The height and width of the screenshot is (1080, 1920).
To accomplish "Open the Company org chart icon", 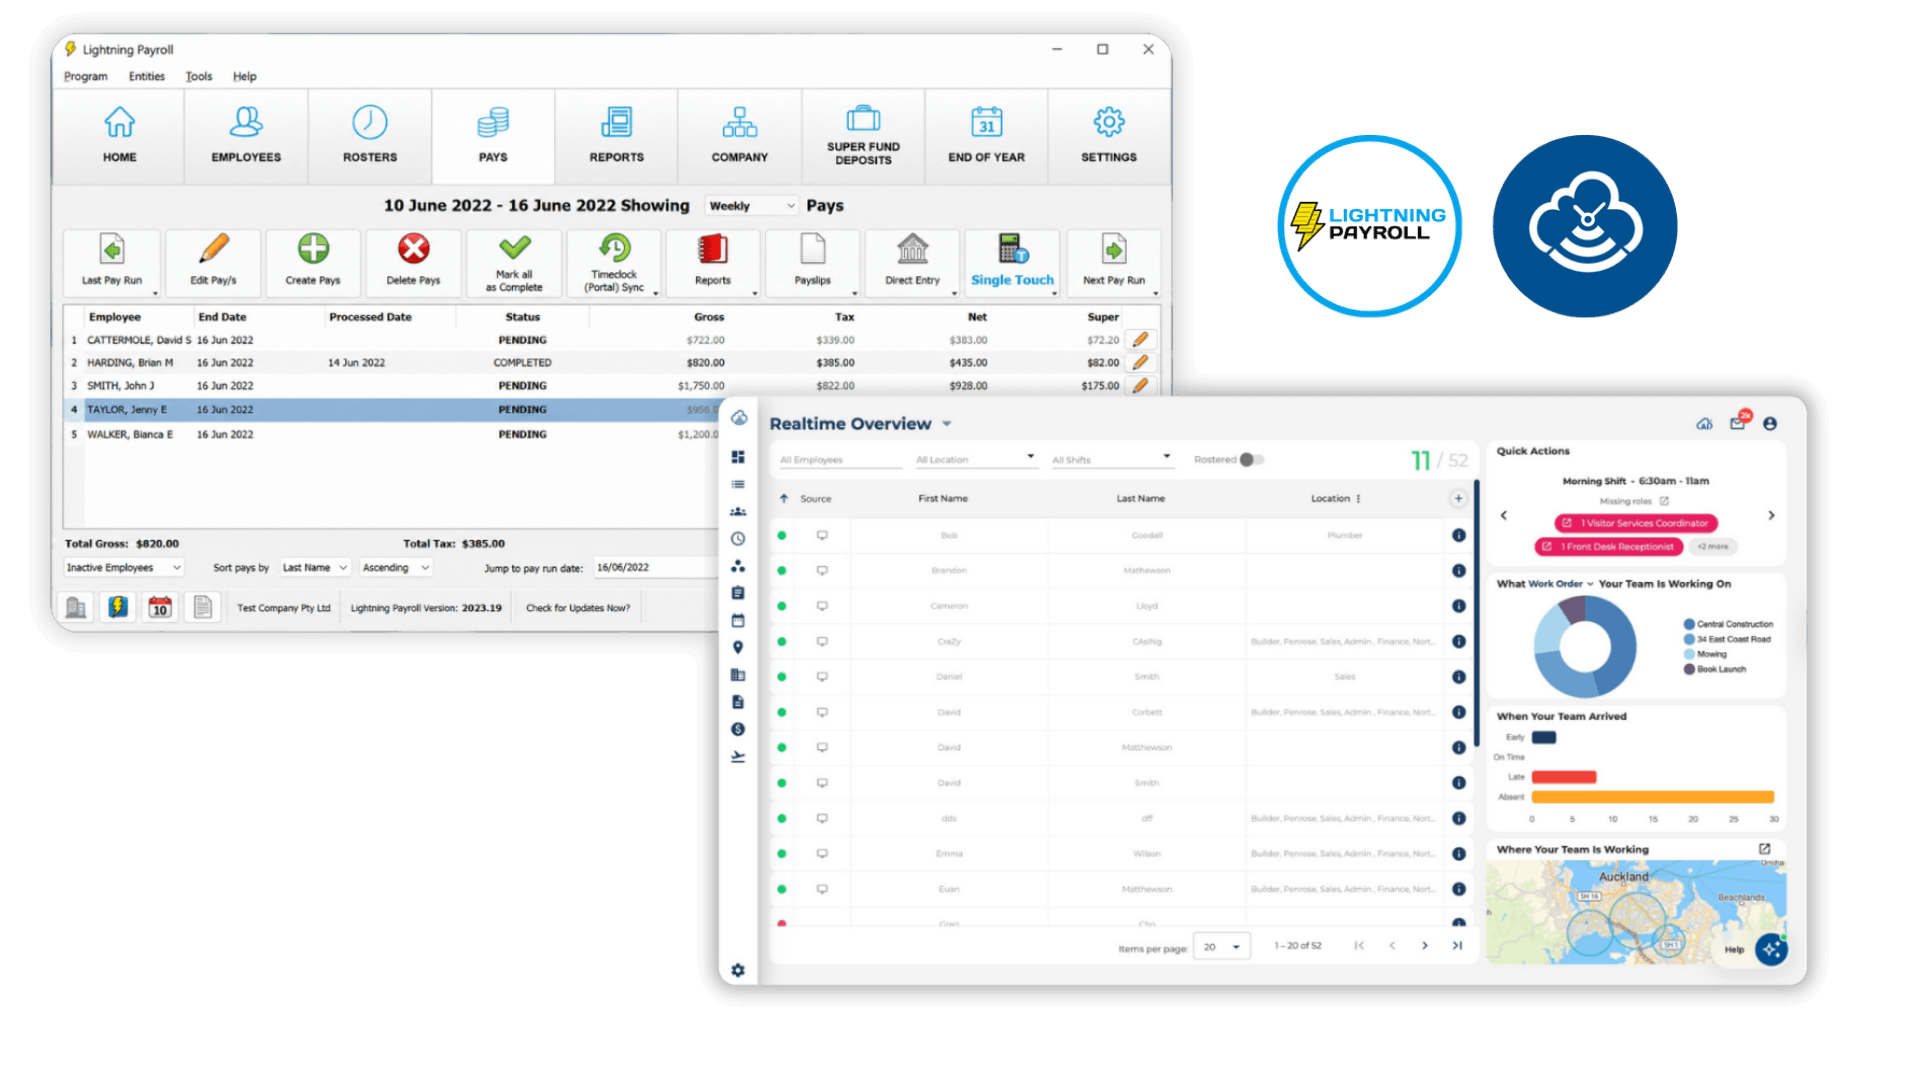I will pyautogui.click(x=740, y=122).
